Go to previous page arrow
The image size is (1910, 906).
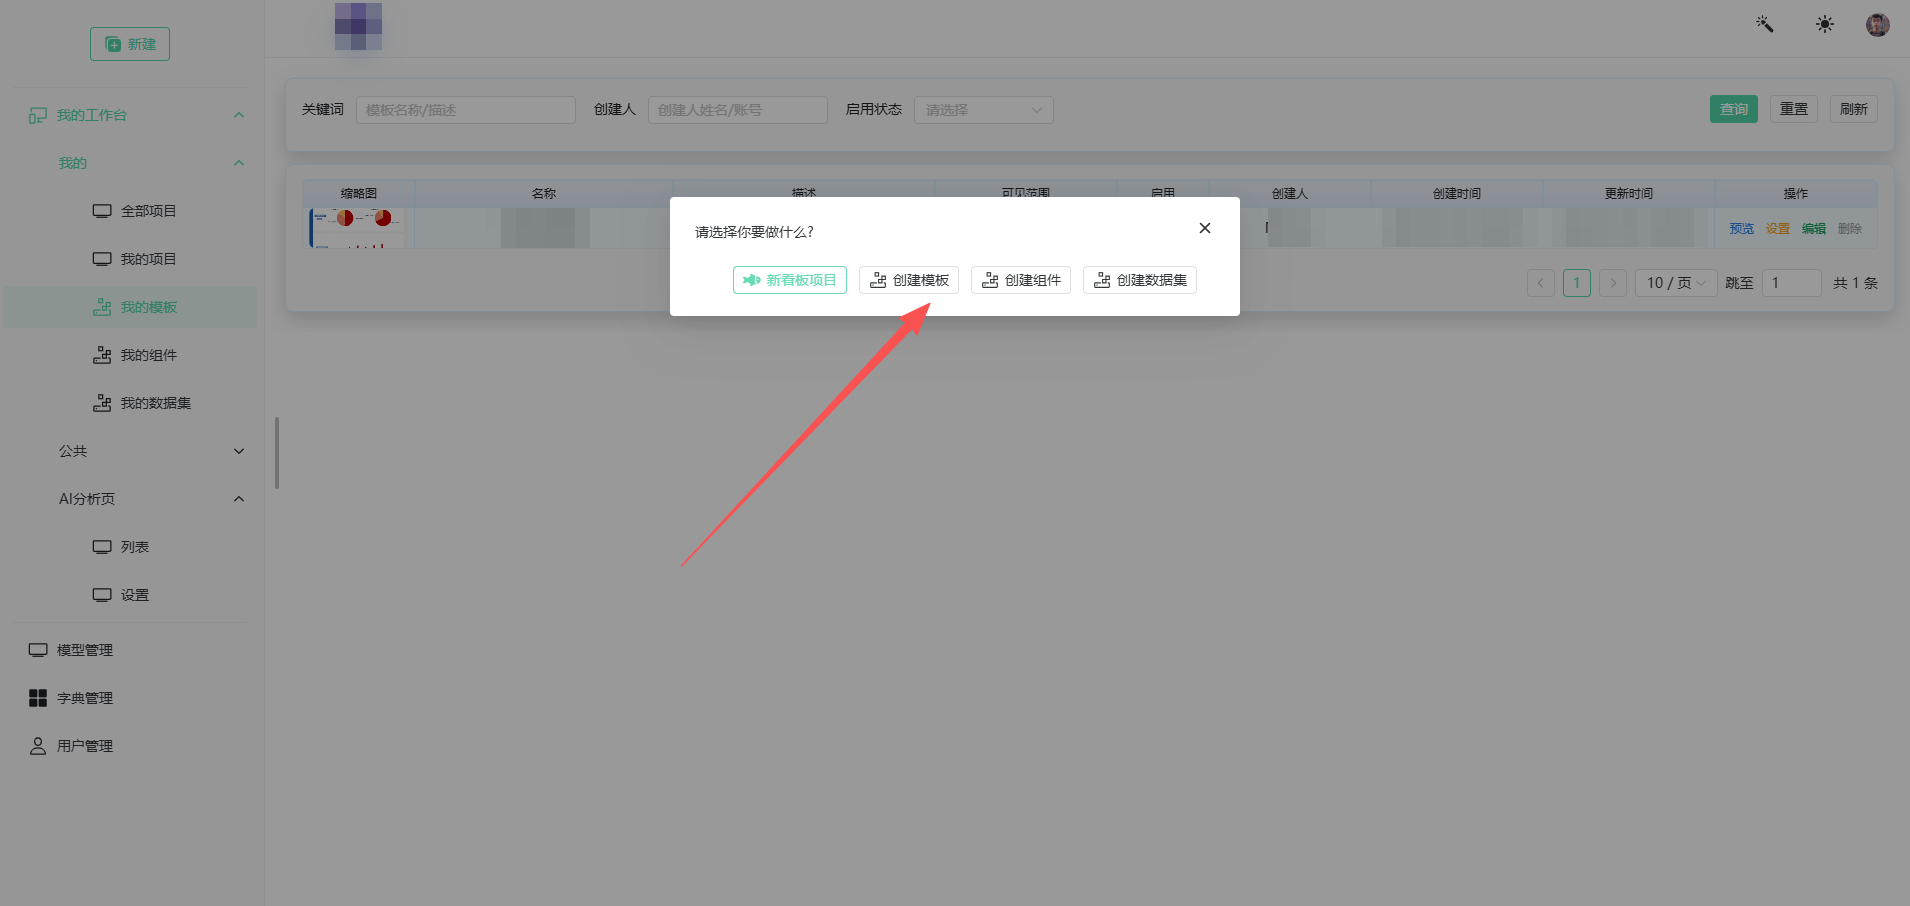(1541, 283)
